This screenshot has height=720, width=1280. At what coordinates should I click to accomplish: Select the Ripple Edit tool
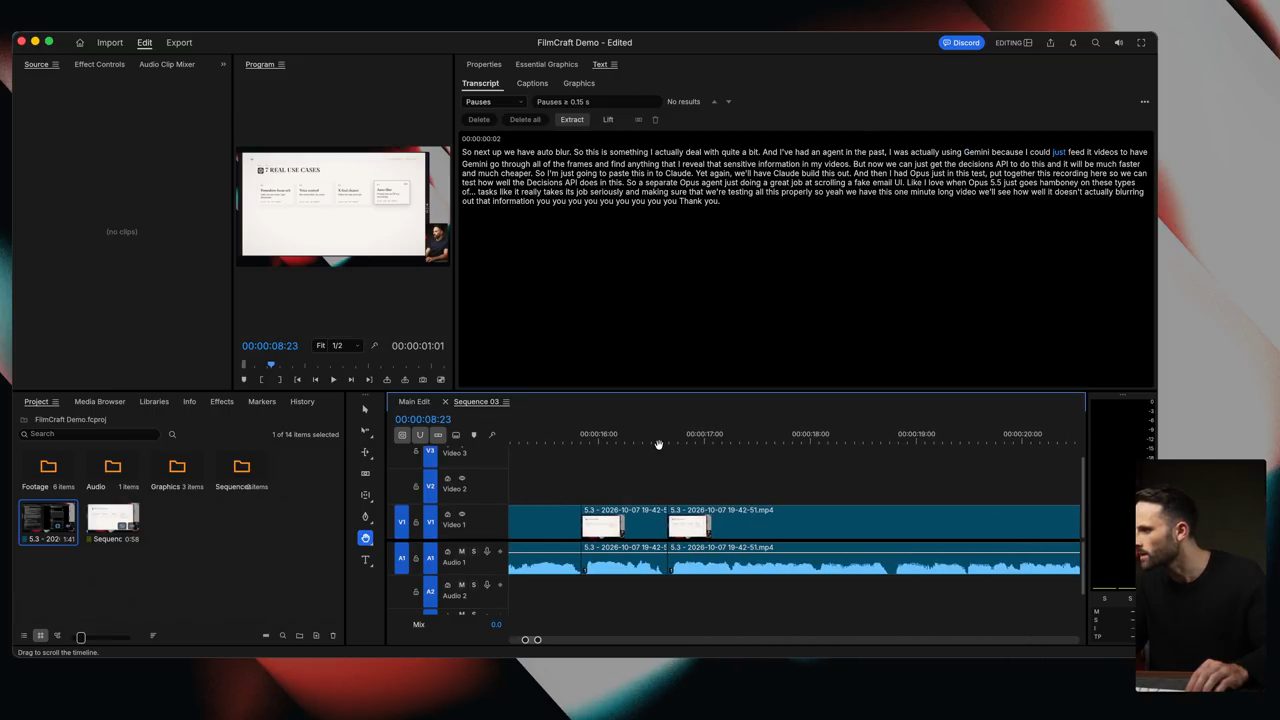pos(365,452)
